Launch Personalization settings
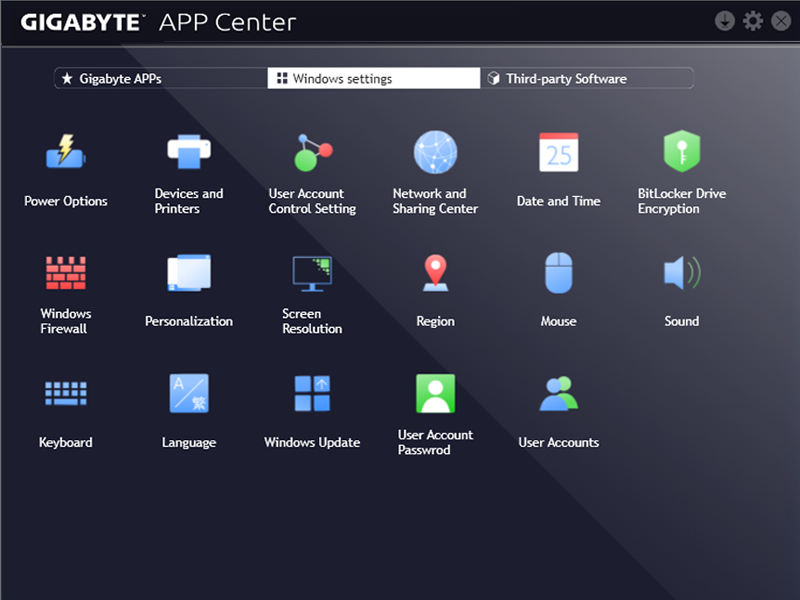Viewport: 800px width, 600px height. (x=189, y=273)
